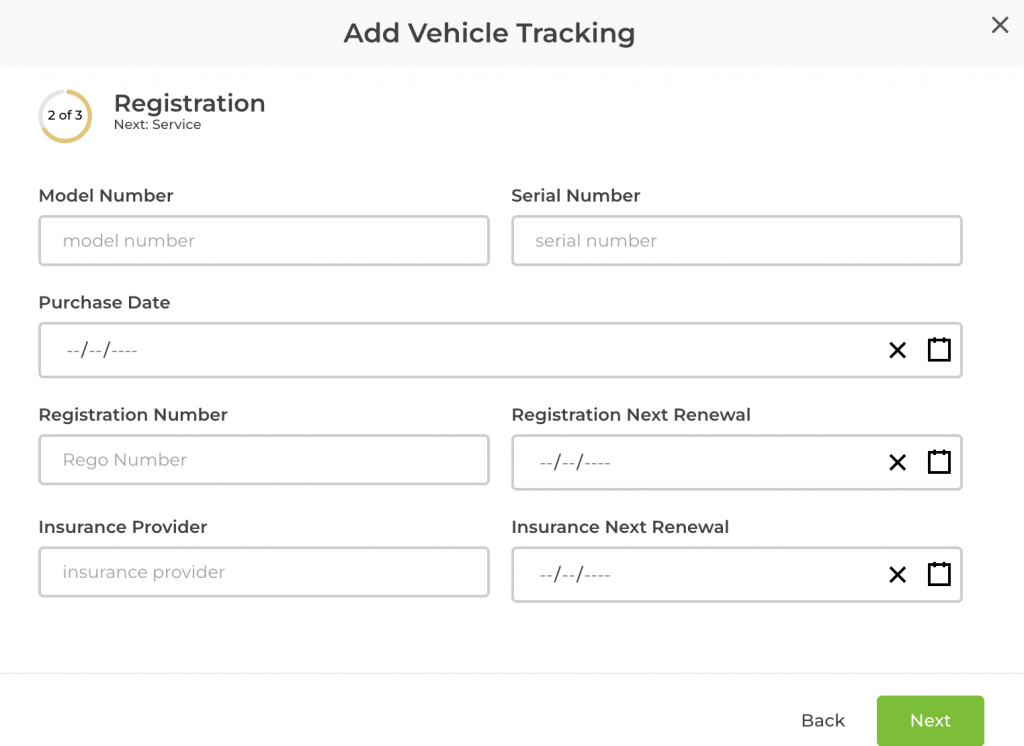1024x746 pixels.
Task: Click the 2 of 3 progress circle
Action: tap(65, 116)
